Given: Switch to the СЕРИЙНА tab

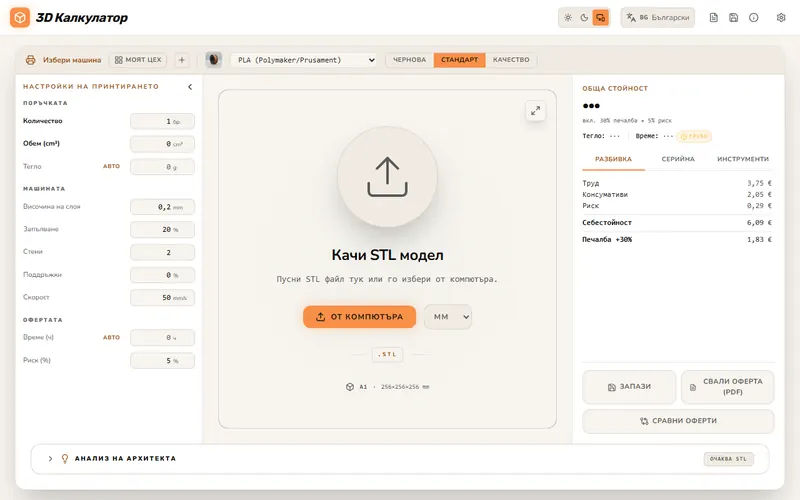Looking at the screenshot, I should pos(678,159).
